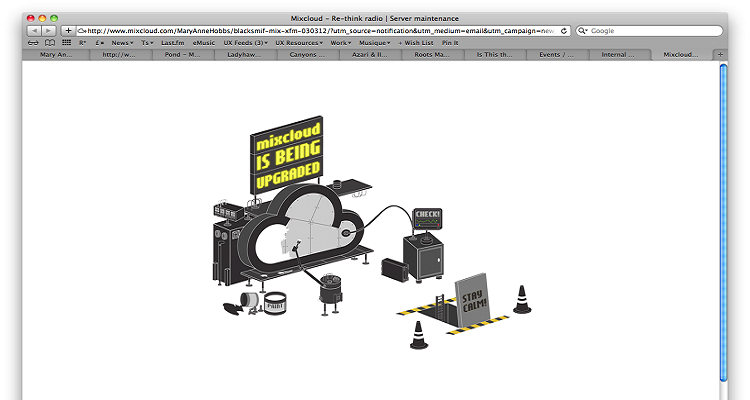Switch to the Canyons ... tab
This screenshot has height=400, width=750.
(x=307, y=55)
